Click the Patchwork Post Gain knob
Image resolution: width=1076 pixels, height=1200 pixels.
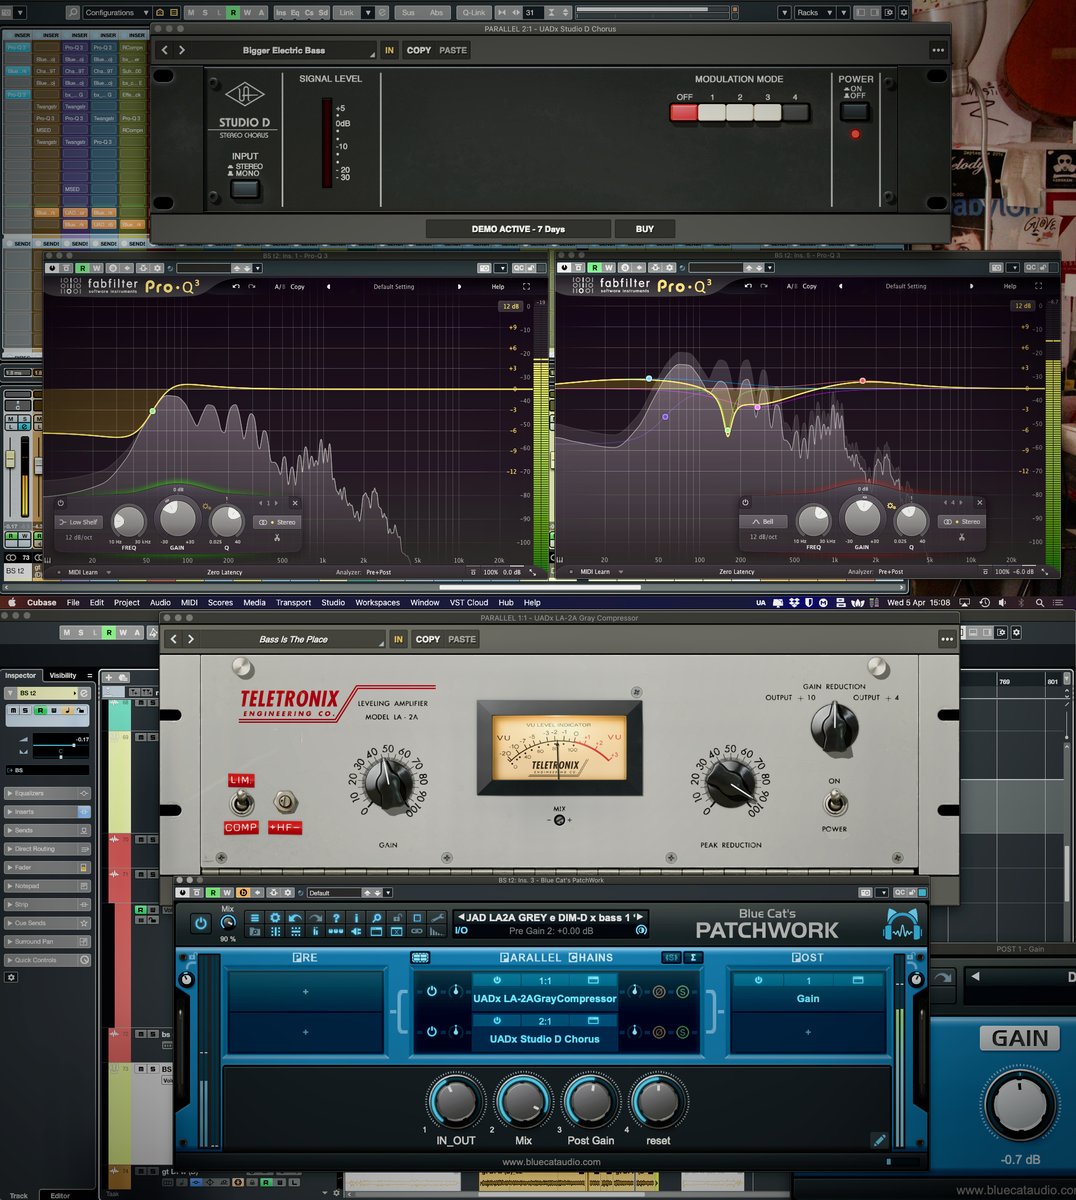coord(590,1103)
